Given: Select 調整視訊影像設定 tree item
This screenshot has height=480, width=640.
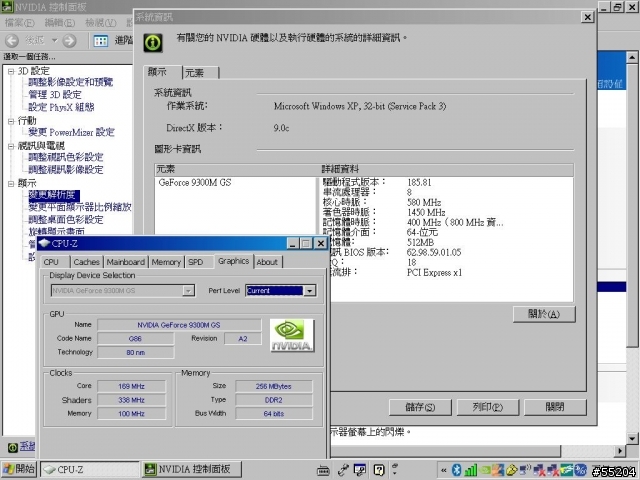Looking at the screenshot, I should 66,170.
